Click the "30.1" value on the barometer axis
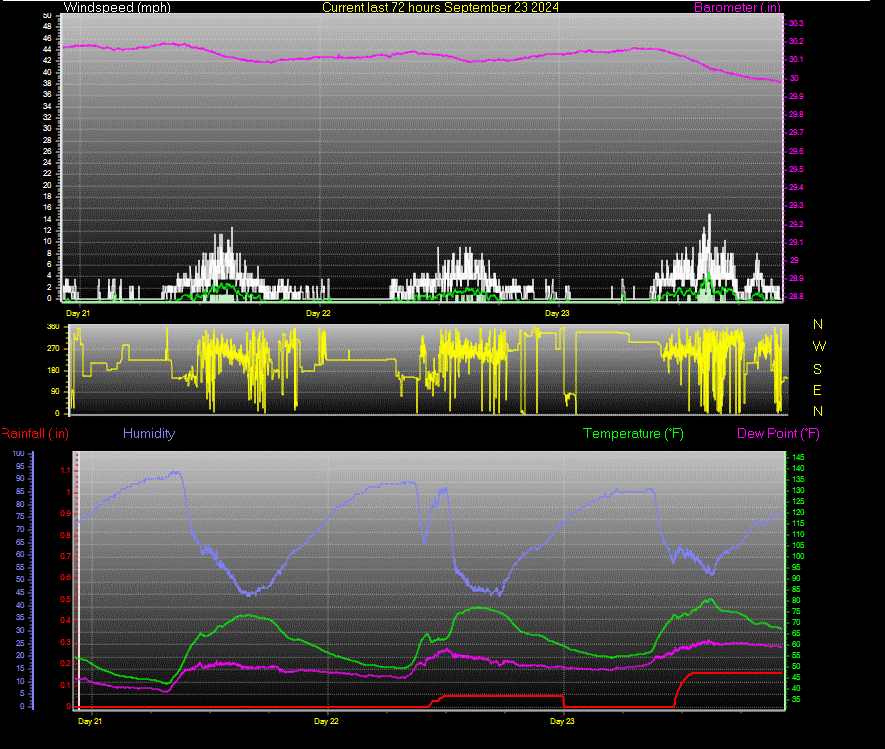The image size is (885, 749). tap(796, 59)
